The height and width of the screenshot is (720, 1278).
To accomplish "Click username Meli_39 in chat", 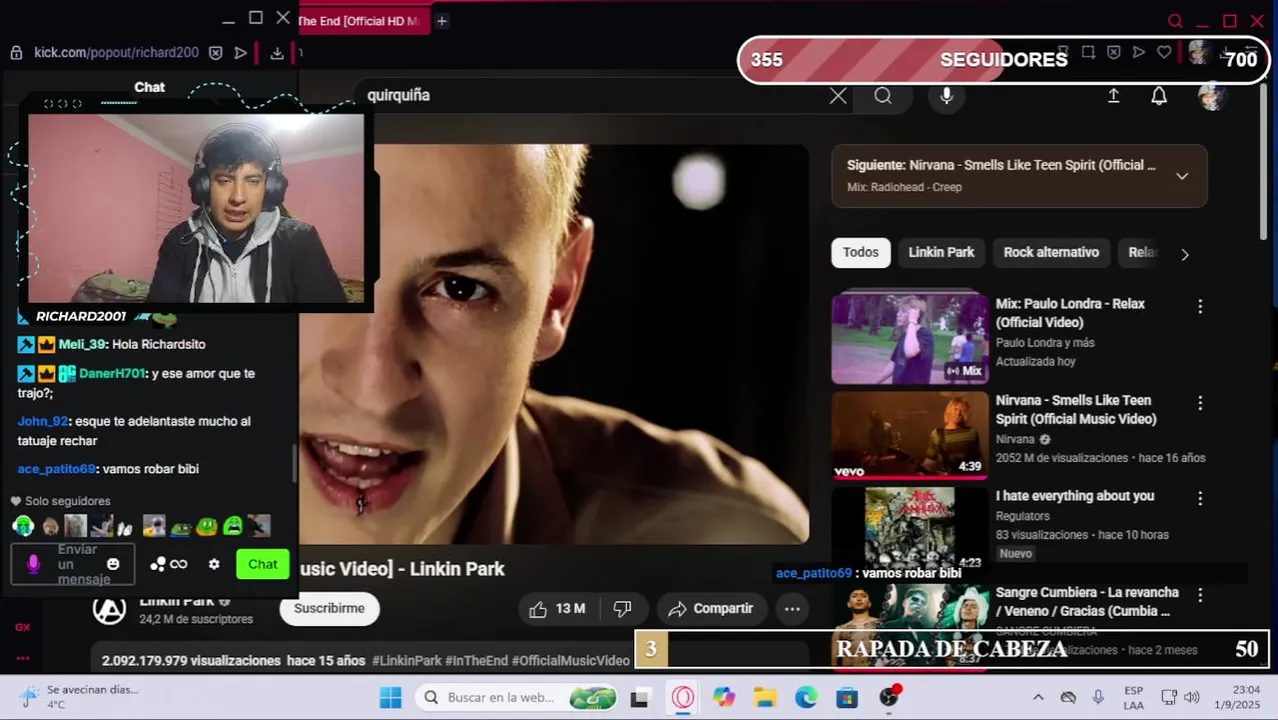I will pyautogui.click(x=82, y=344).
